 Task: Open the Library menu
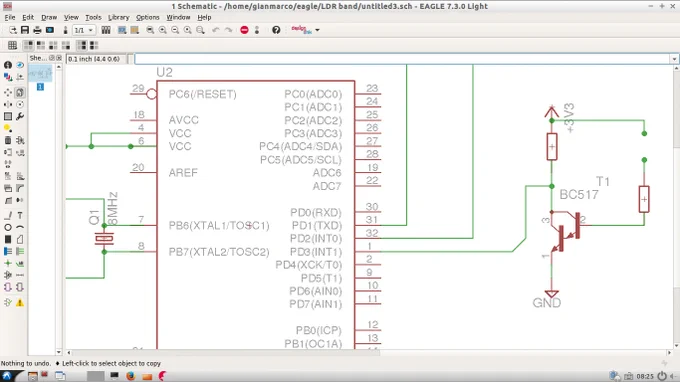[x=118, y=17]
